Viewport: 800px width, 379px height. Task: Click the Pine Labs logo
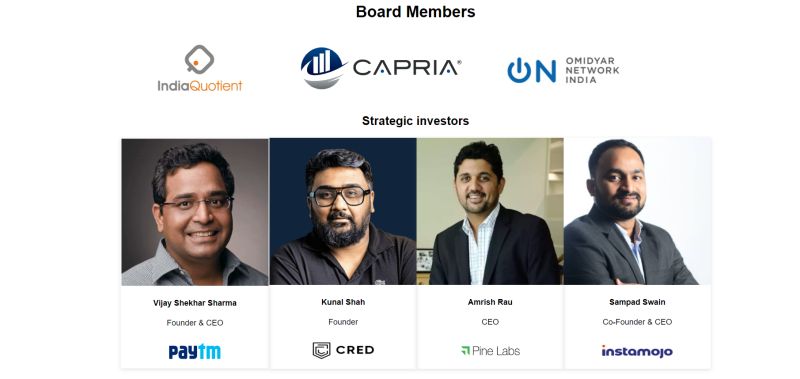click(x=490, y=350)
